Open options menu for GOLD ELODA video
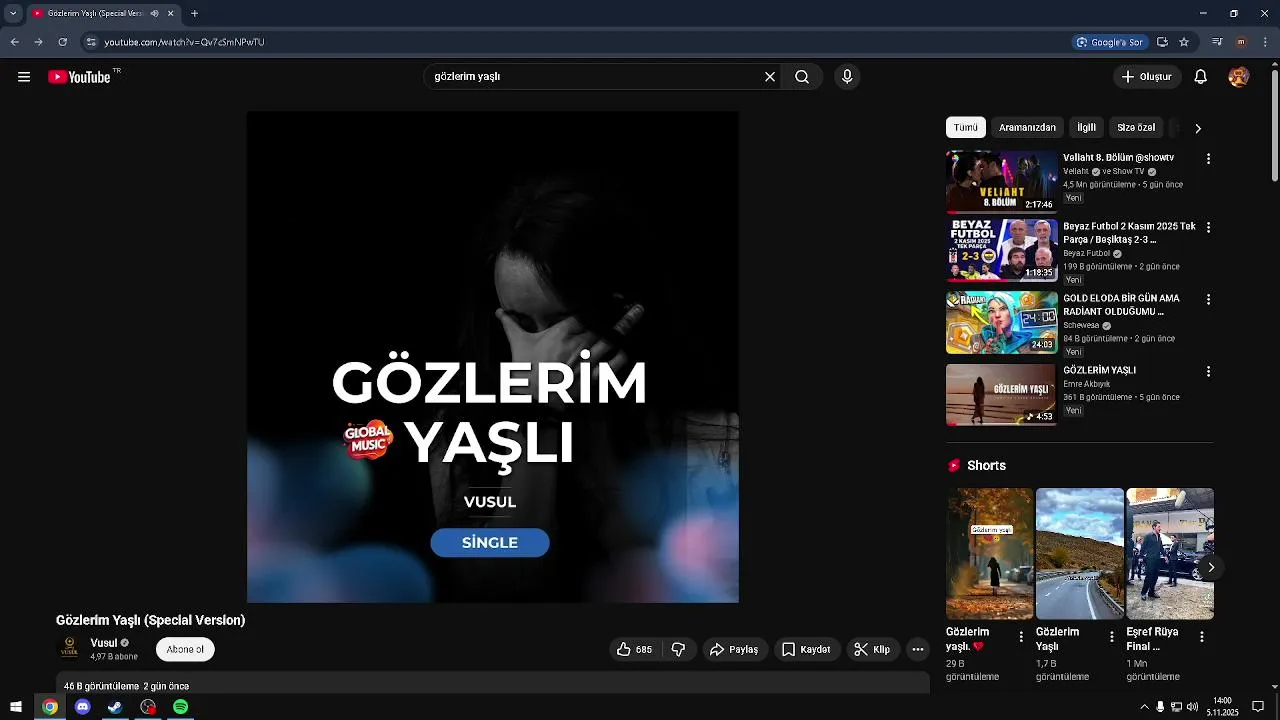 point(1208,300)
